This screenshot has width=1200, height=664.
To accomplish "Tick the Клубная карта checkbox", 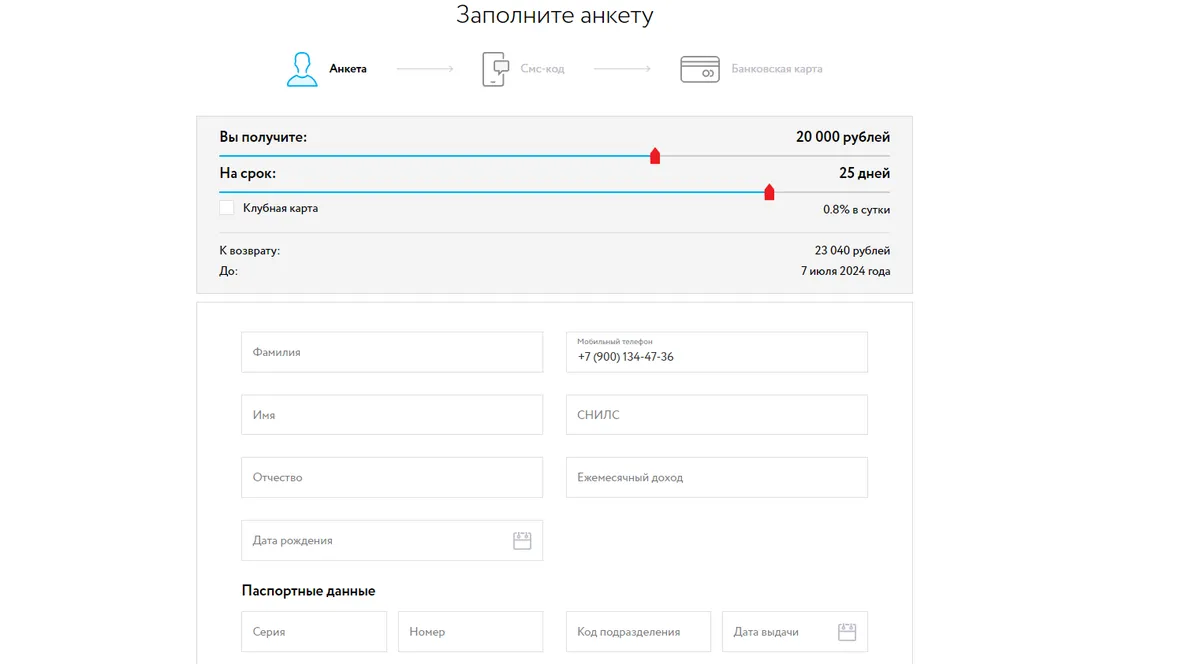I will (x=227, y=208).
